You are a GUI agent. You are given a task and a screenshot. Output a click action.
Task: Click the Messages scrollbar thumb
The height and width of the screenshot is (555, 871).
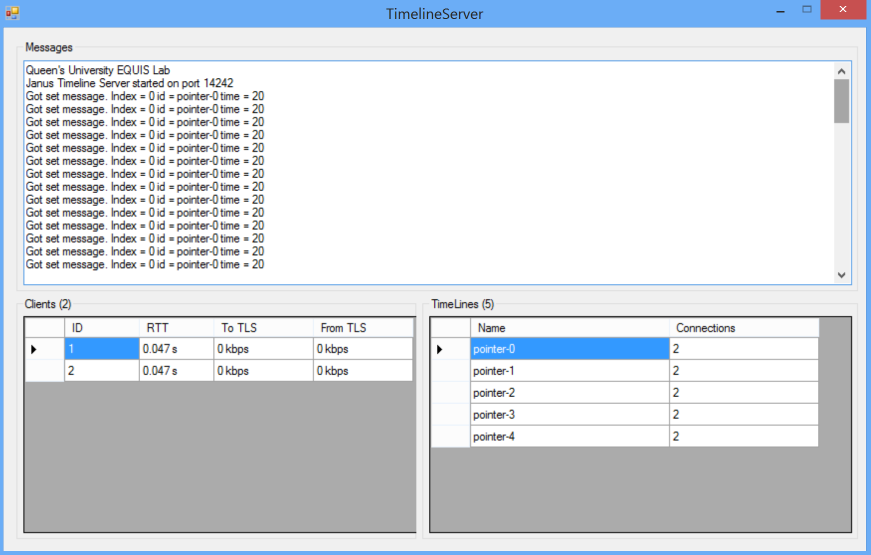click(841, 101)
